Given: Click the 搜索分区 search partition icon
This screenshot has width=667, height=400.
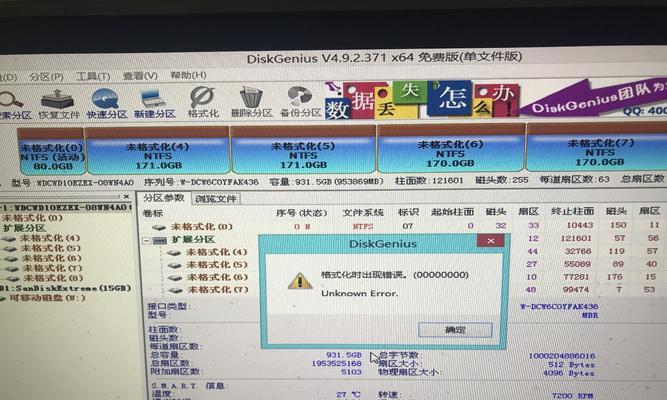Looking at the screenshot, I should tap(14, 105).
